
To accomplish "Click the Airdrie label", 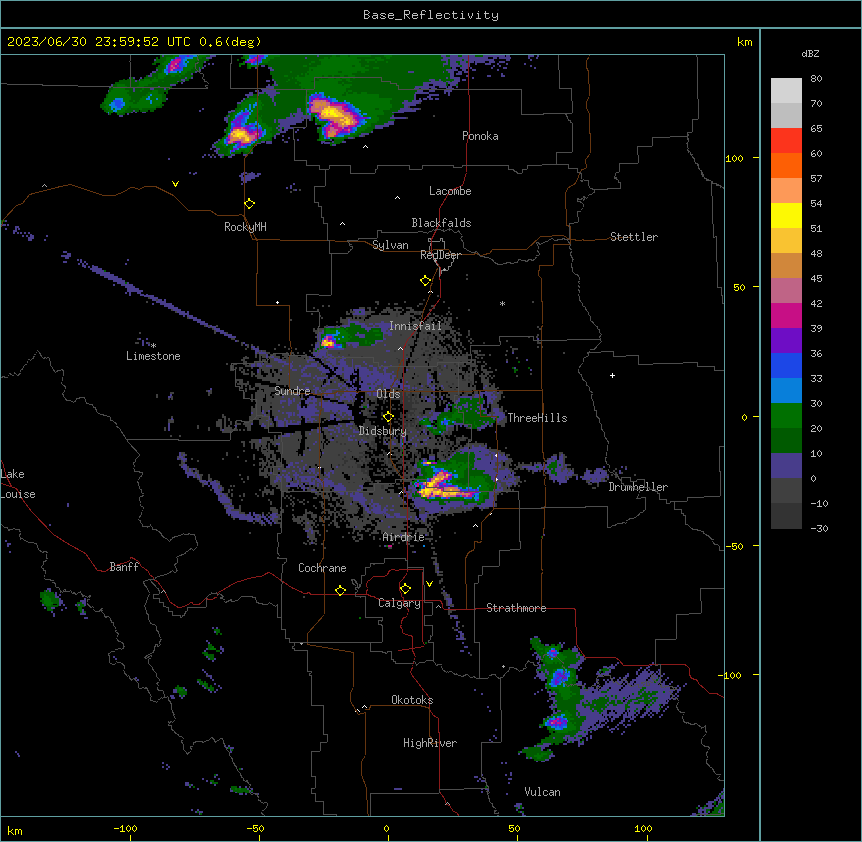I will (x=404, y=537).
